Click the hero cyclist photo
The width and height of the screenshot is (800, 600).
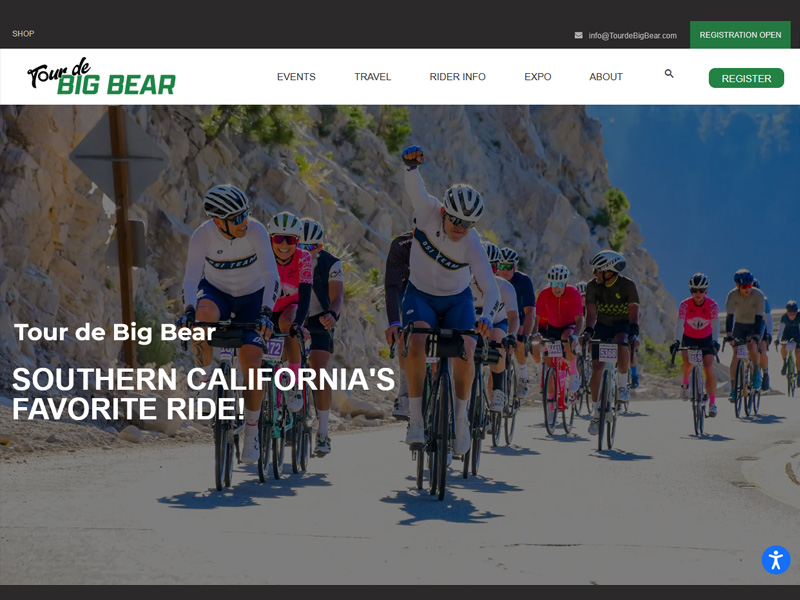(400, 345)
